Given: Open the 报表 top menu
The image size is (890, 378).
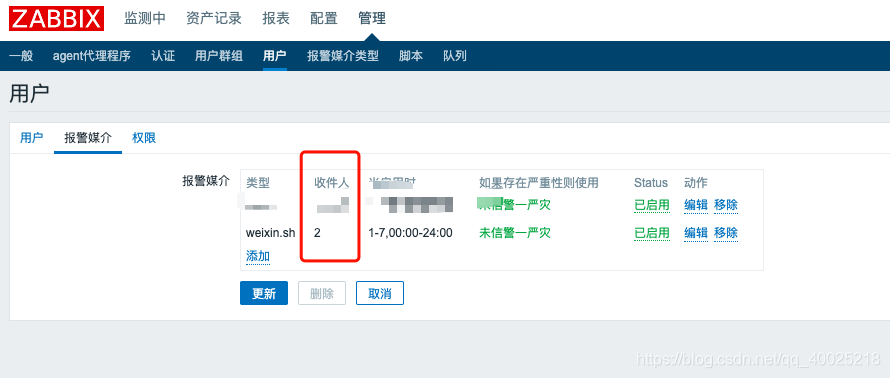Looking at the screenshot, I should (x=276, y=18).
